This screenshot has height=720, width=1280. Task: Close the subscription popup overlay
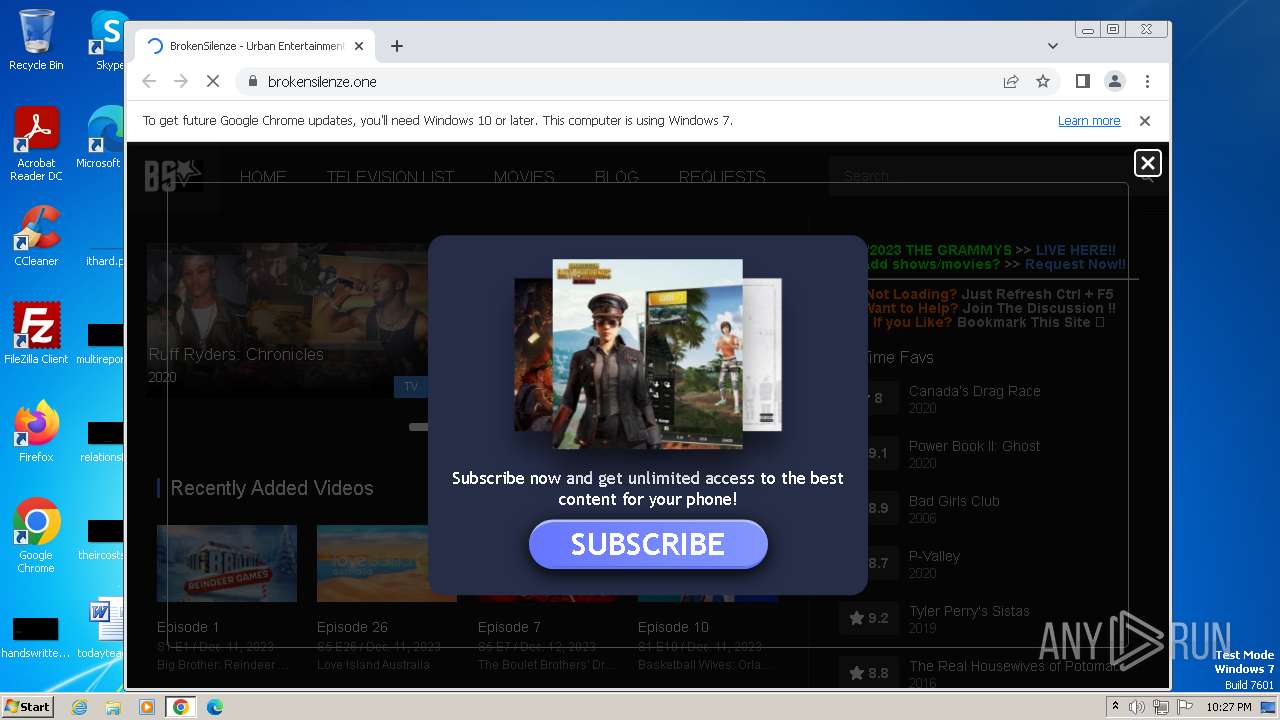(x=1147, y=163)
